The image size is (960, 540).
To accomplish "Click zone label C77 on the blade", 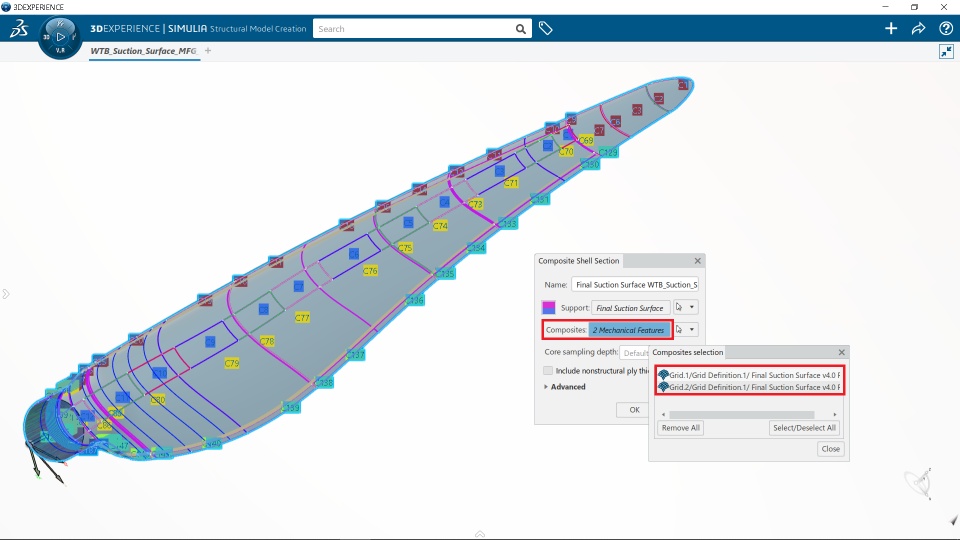I will pyautogui.click(x=302, y=318).
